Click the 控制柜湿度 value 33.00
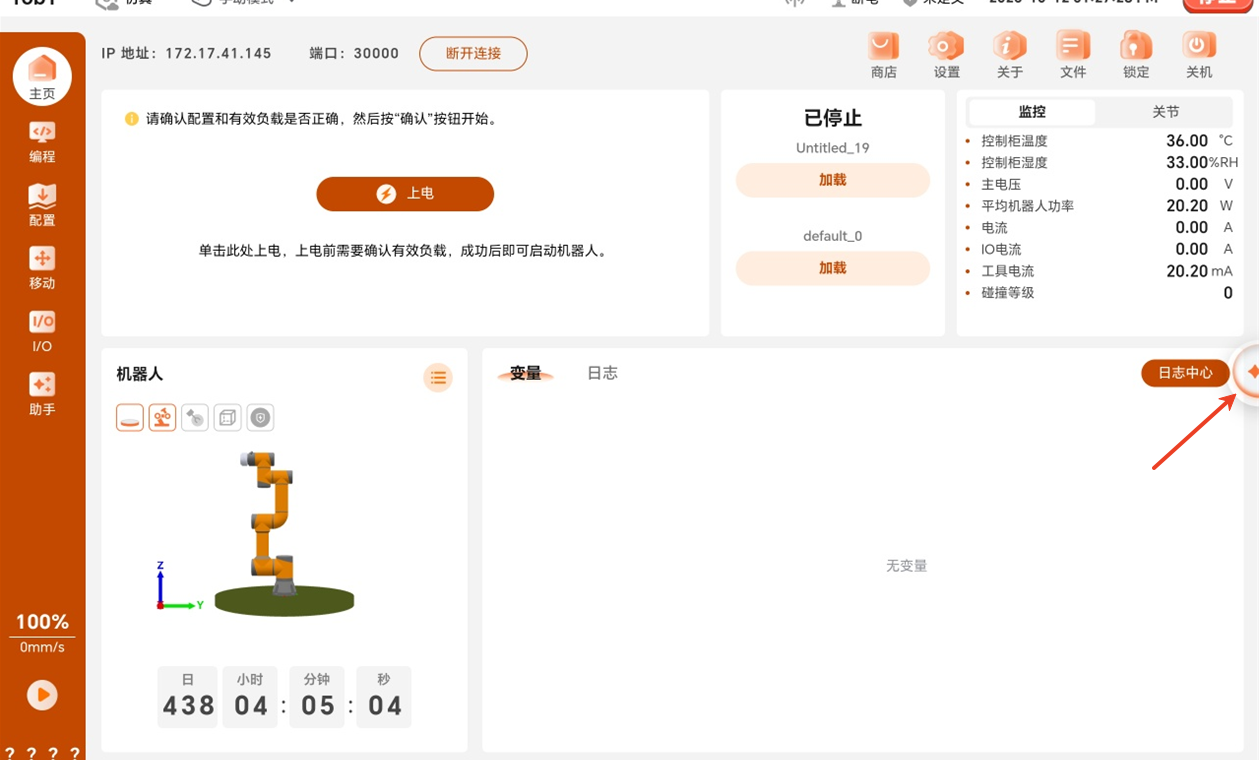The height and width of the screenshot is (760, 1259). 1187,163
